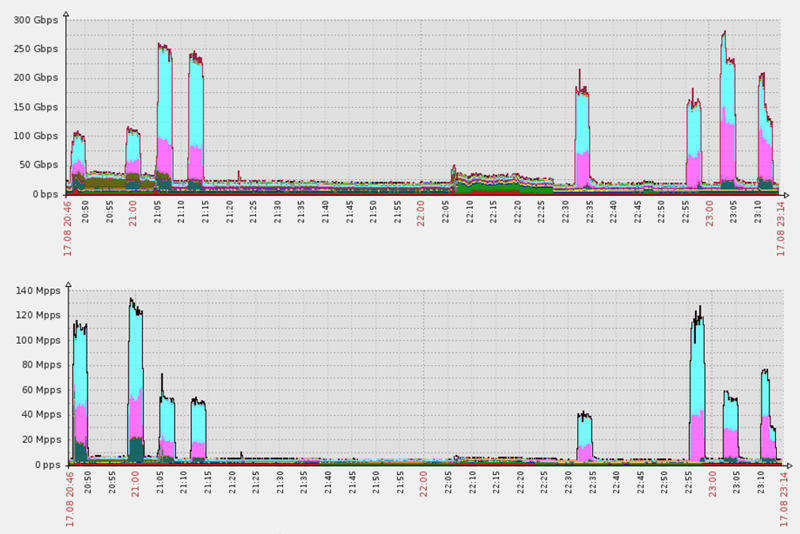
Task: Click the 120 Mpps axis label
Action: (x=38, y=315)
